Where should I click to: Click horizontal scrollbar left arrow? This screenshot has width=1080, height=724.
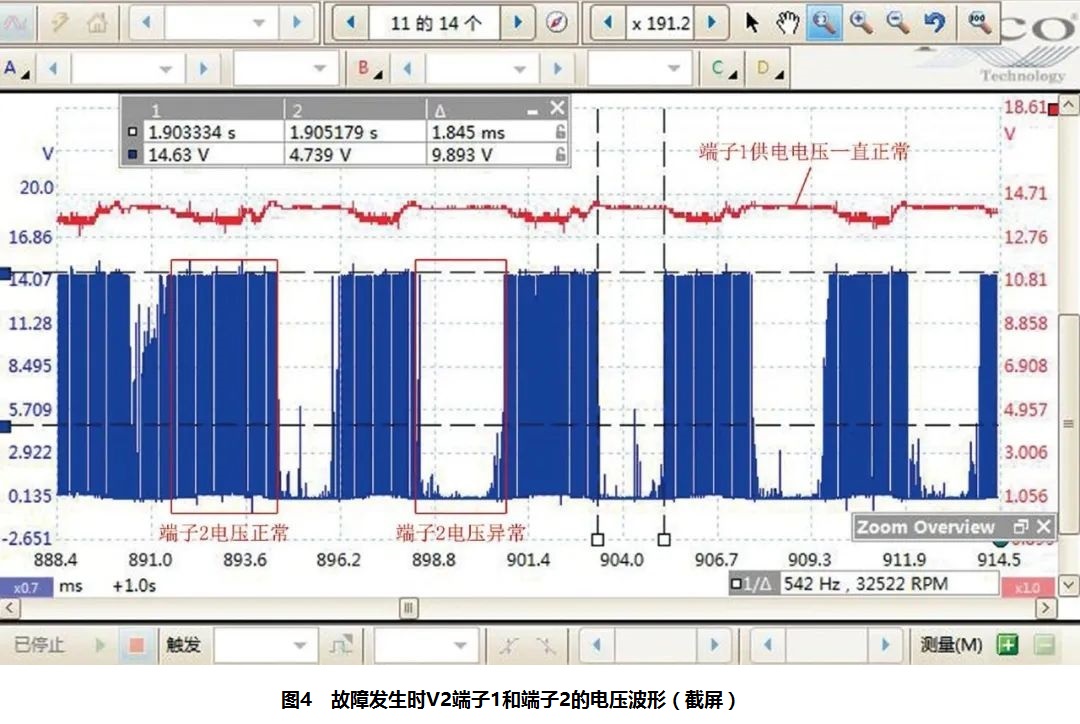pyautogui.click(x=9, y=608)
